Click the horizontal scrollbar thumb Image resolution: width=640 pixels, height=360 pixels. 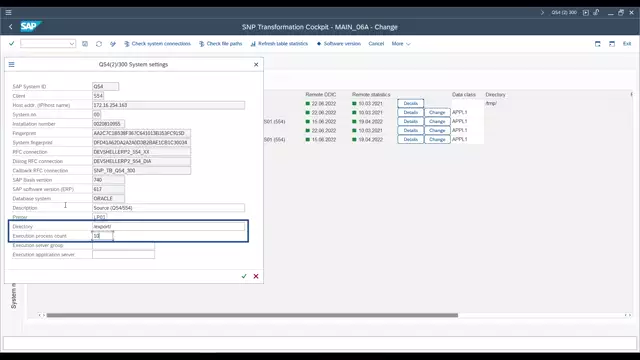(x=252, y=315)
